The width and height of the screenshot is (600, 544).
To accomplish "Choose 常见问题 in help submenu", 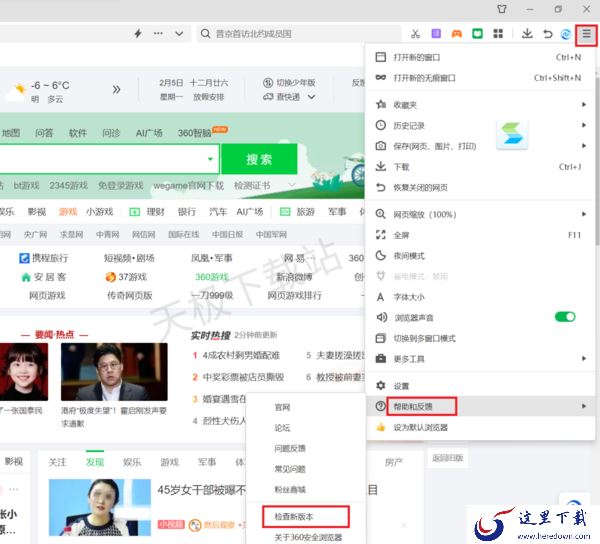I will [x=306, y=469].
